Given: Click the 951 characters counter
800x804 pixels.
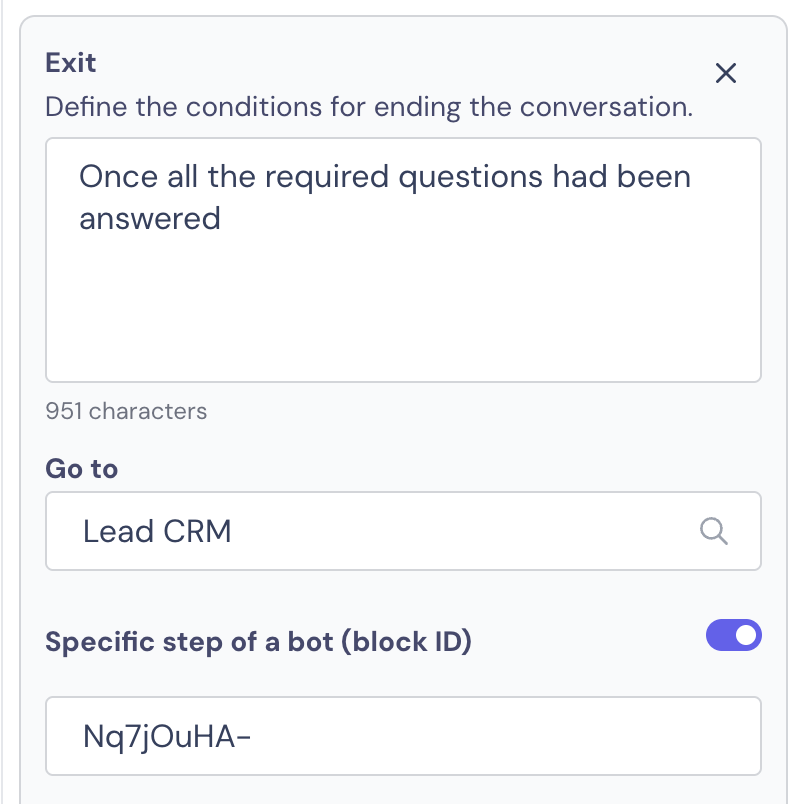Looking at the screenshot, I should click(126, 411).
